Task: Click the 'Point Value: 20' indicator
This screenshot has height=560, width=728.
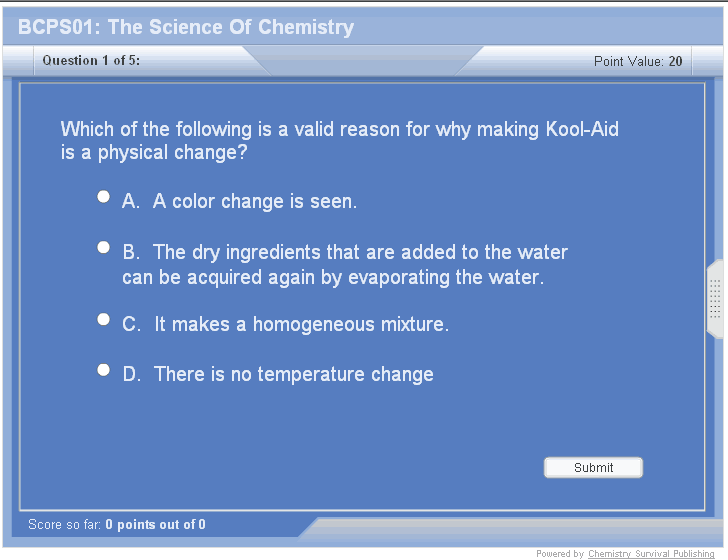Action: tap(638, 61)
